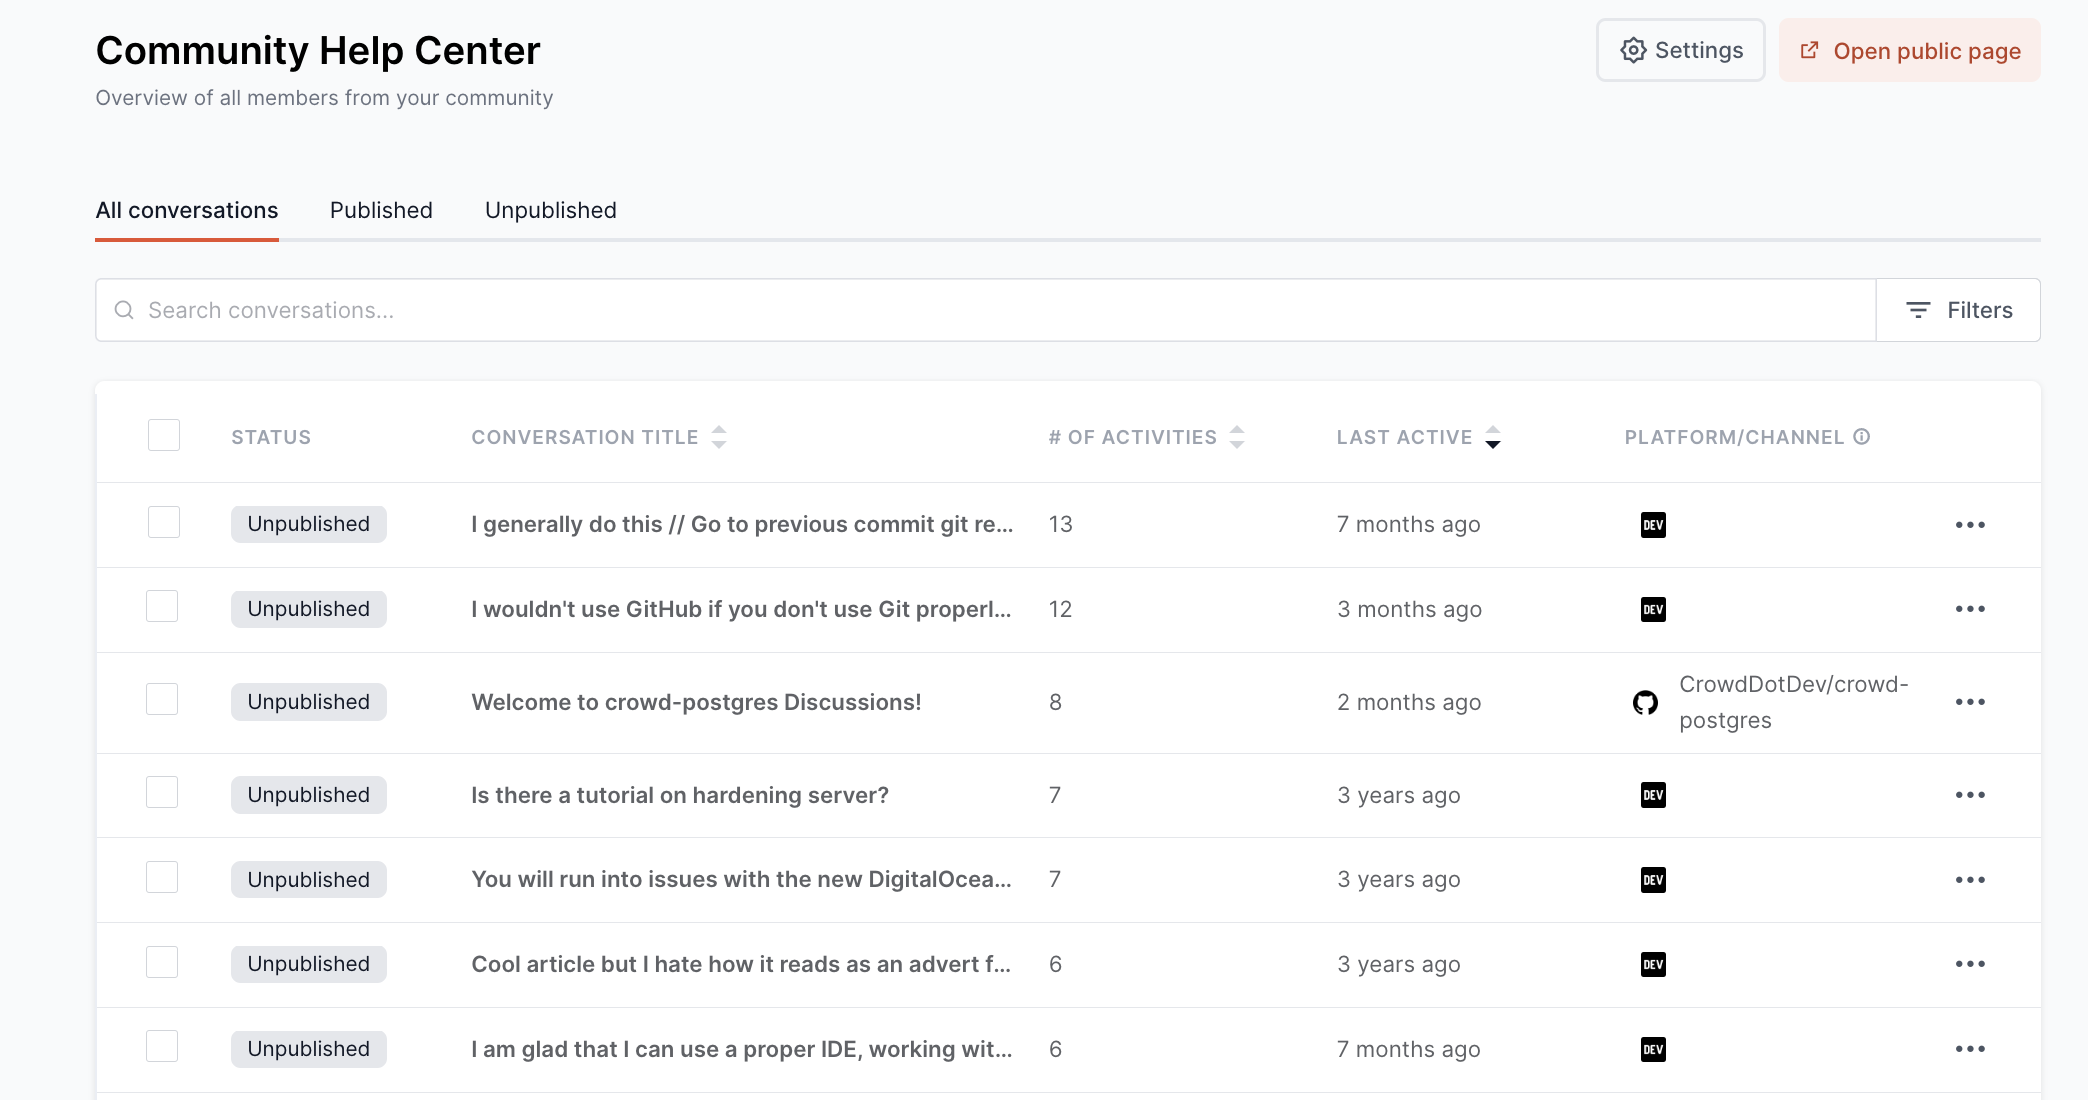Sort by Conversation Title column arrows

tap(719, 437)
